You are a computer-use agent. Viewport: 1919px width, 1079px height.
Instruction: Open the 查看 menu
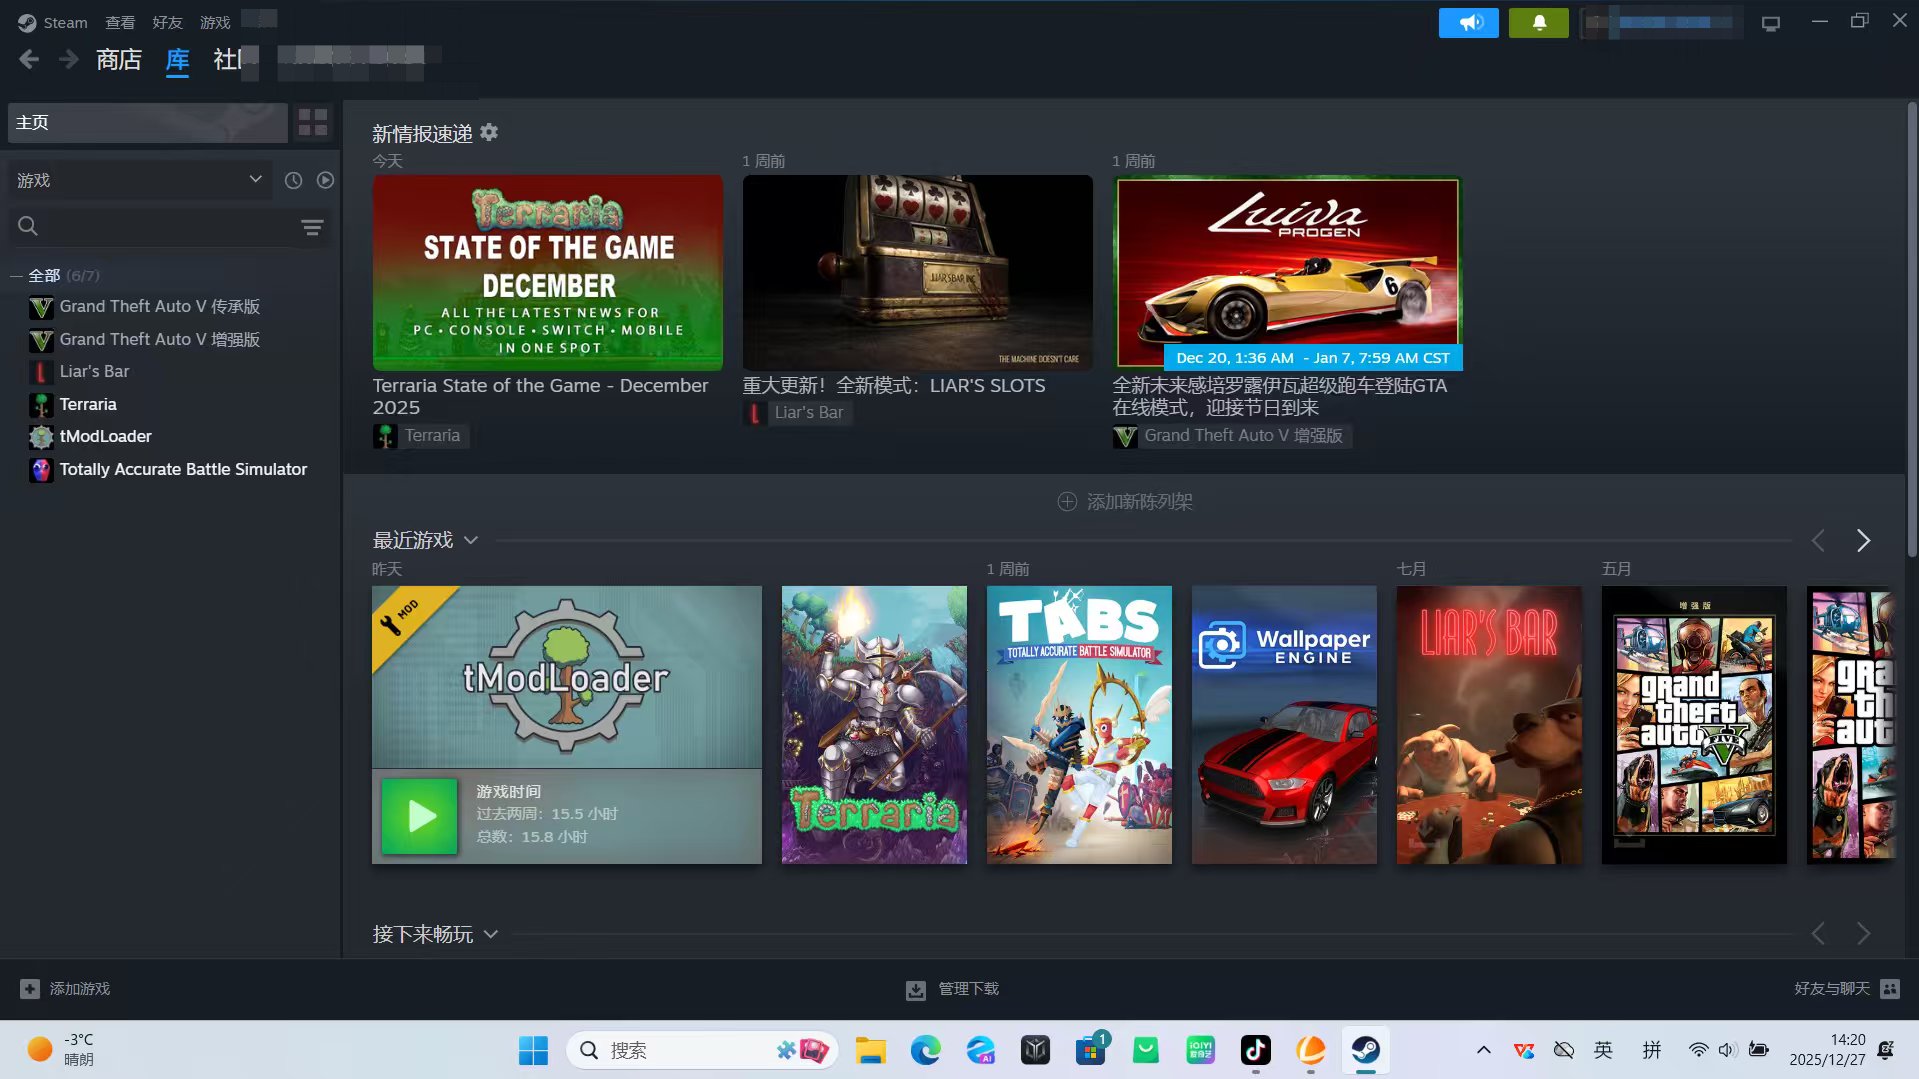click(x=120, y=22)
